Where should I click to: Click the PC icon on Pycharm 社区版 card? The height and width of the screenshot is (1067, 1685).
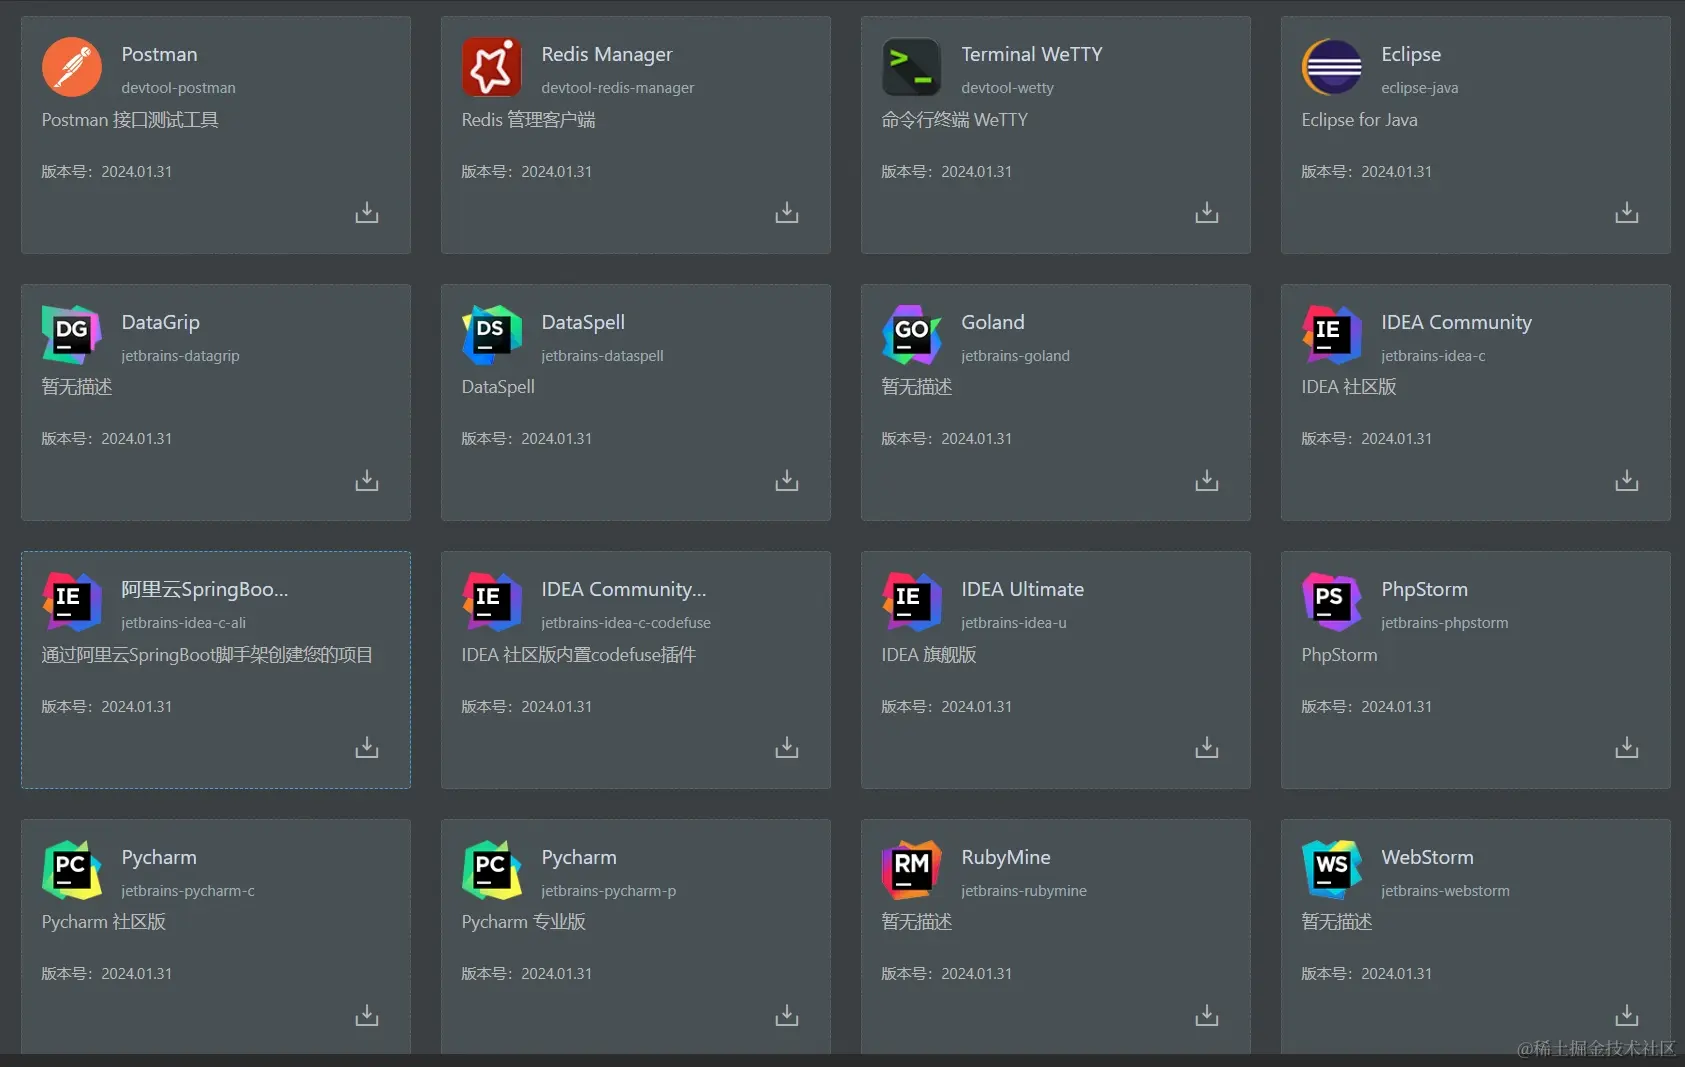pyautogui.click(x=72, y=870)
